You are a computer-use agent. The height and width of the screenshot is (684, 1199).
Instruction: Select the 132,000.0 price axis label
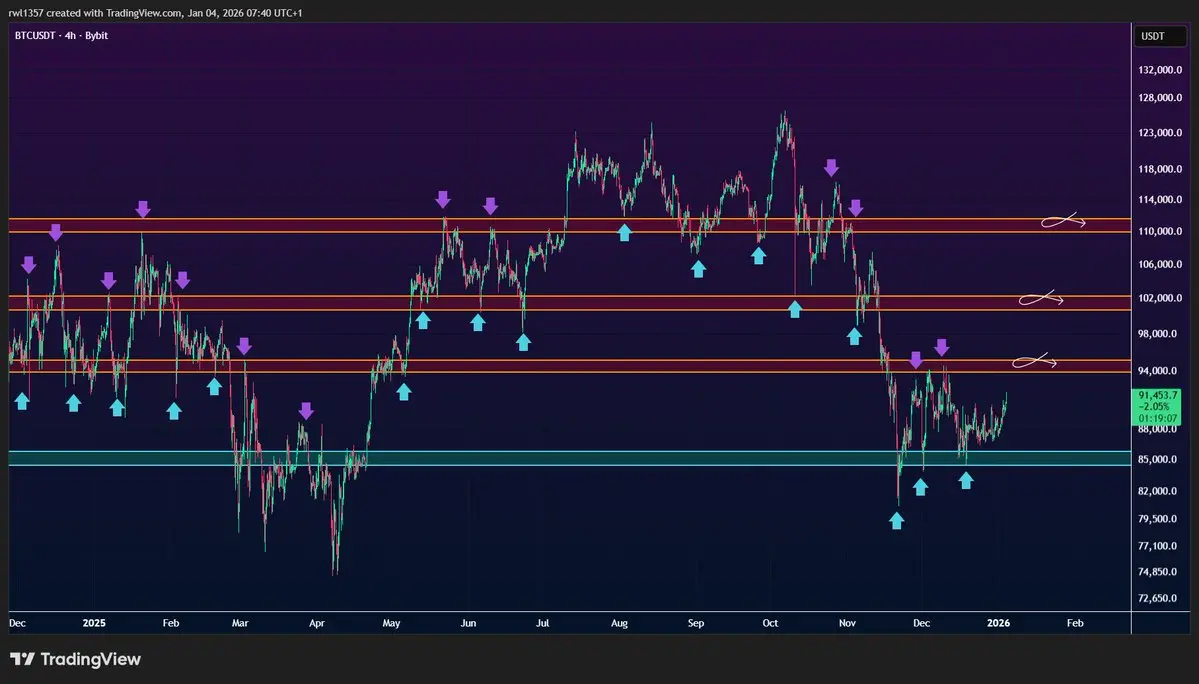1160,70
